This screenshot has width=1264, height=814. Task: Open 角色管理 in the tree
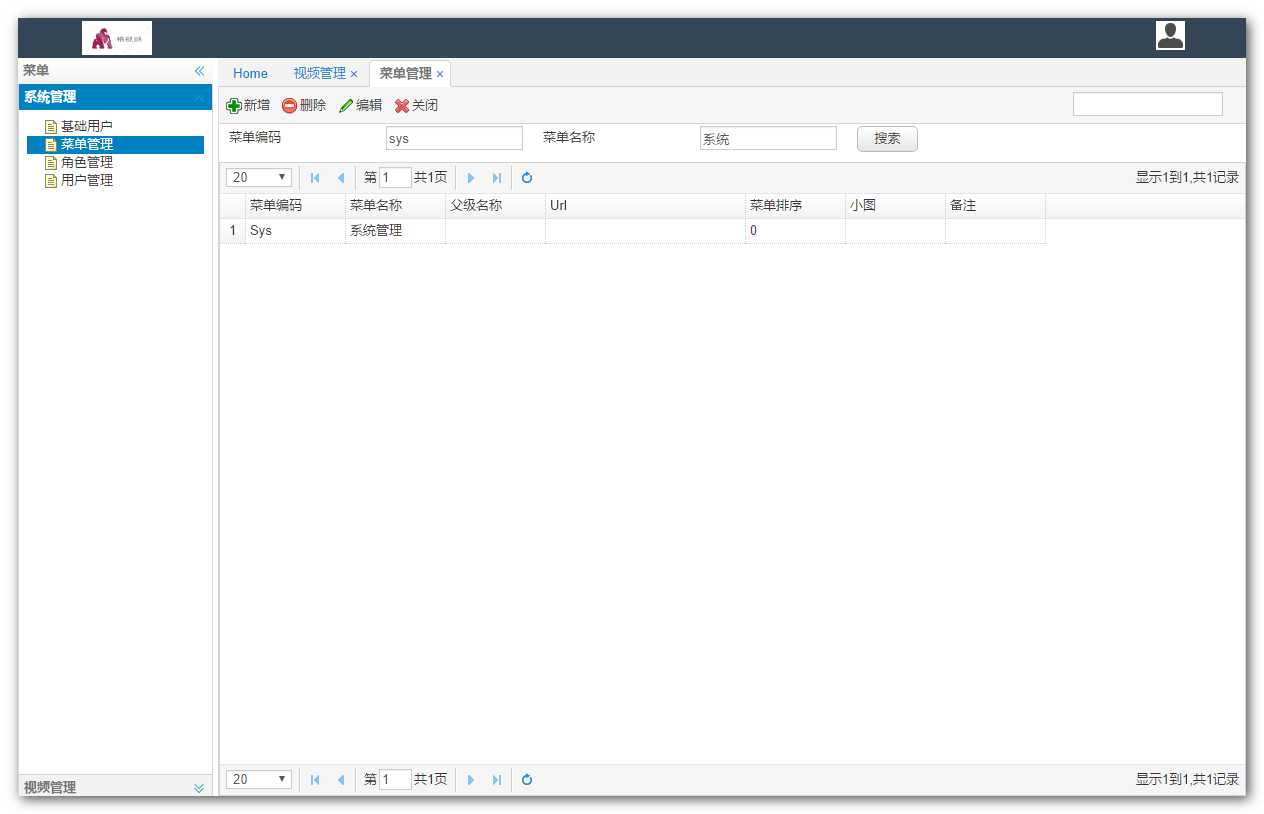coord(87,162)
